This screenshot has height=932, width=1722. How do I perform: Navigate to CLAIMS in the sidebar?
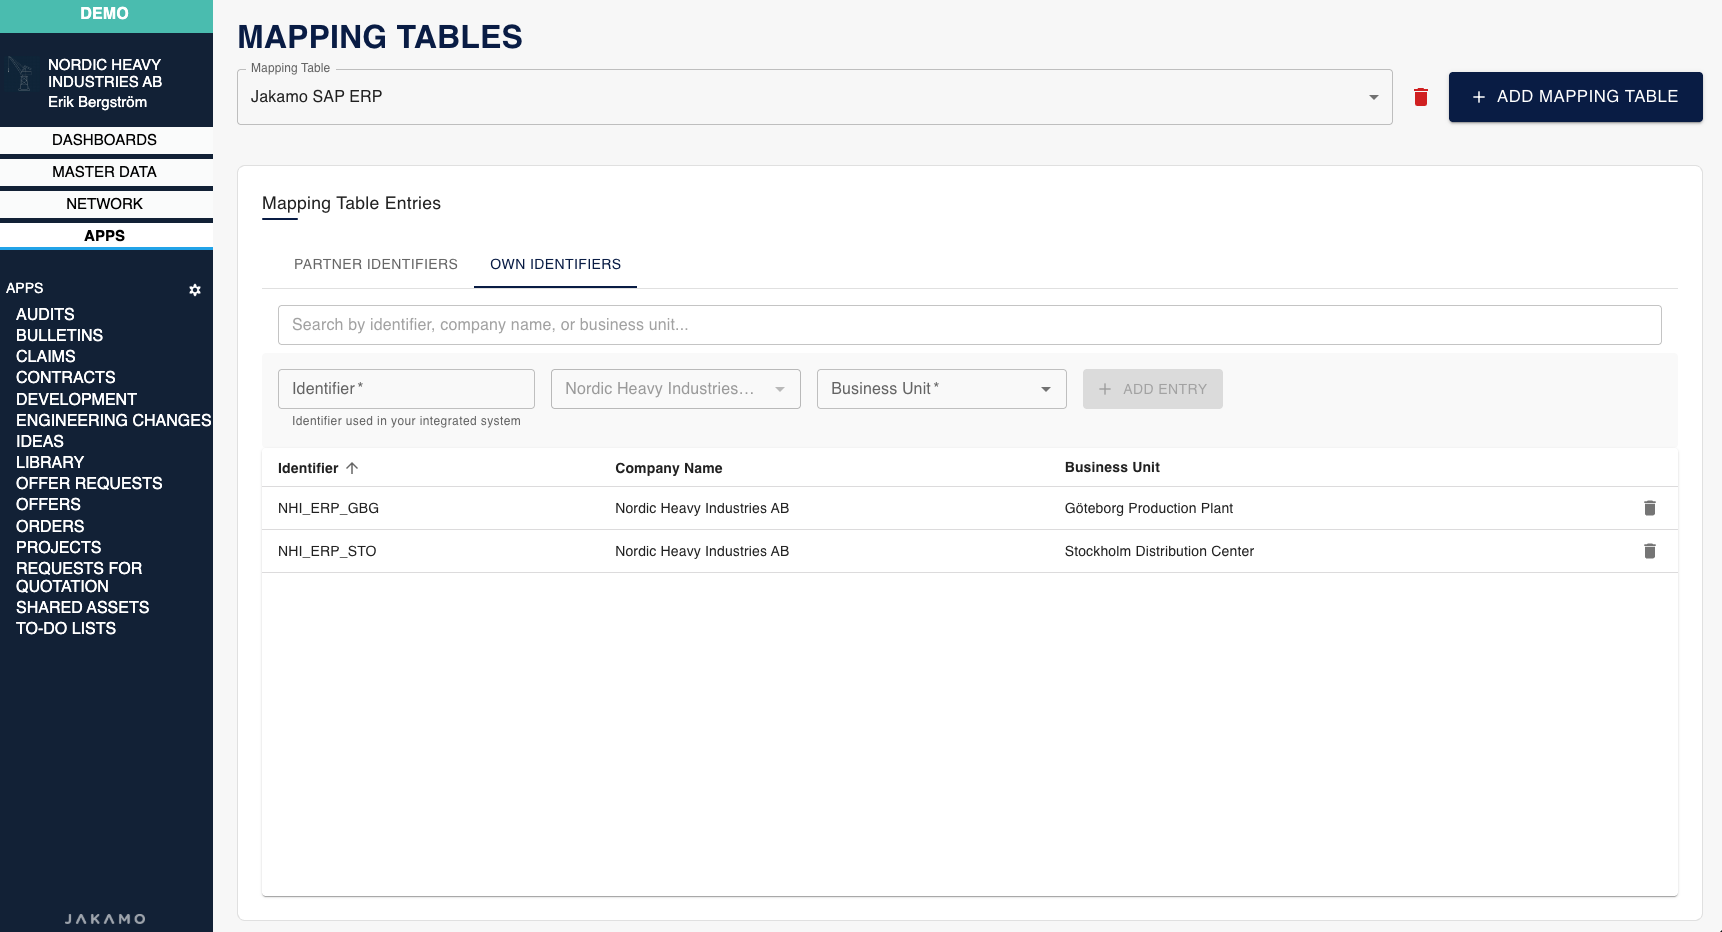tap(45, 356)
